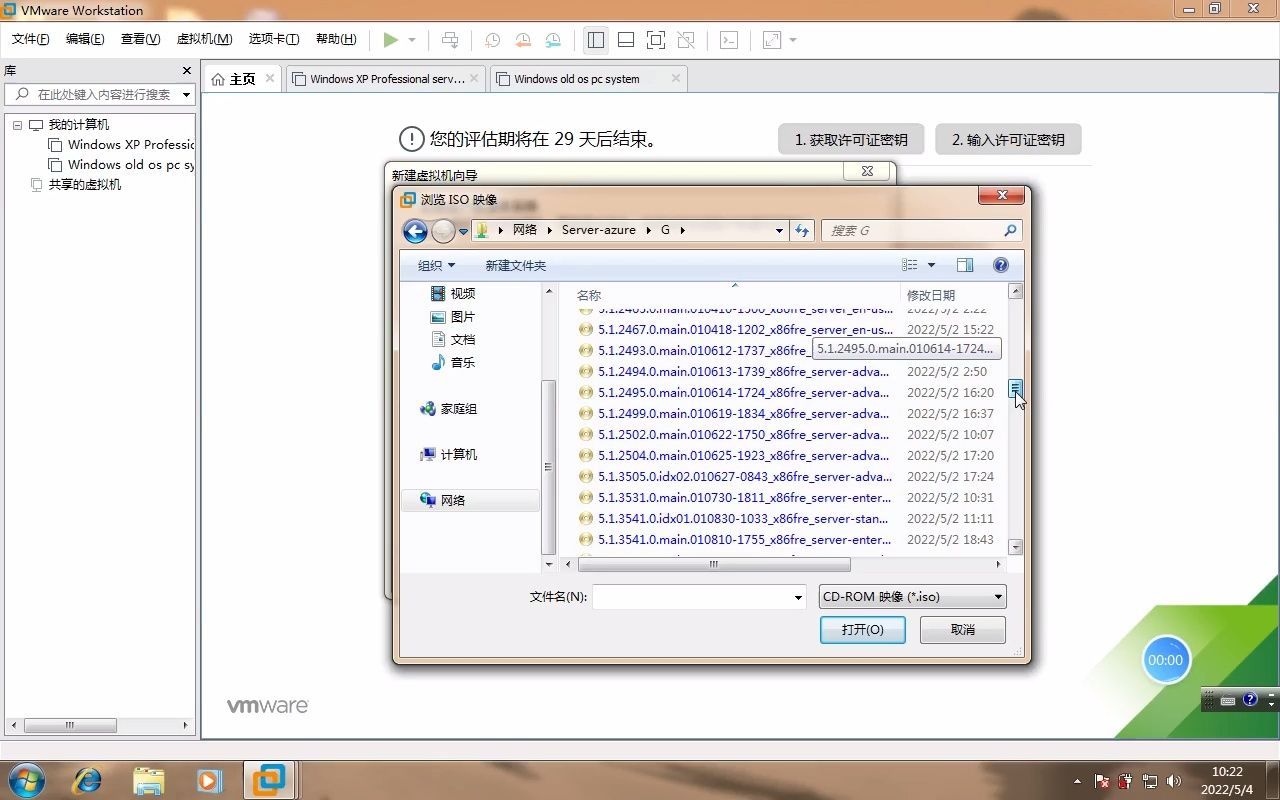1280x800 pixels.
Task: Open the 帮助(H) menu
Action: point(336,39)
